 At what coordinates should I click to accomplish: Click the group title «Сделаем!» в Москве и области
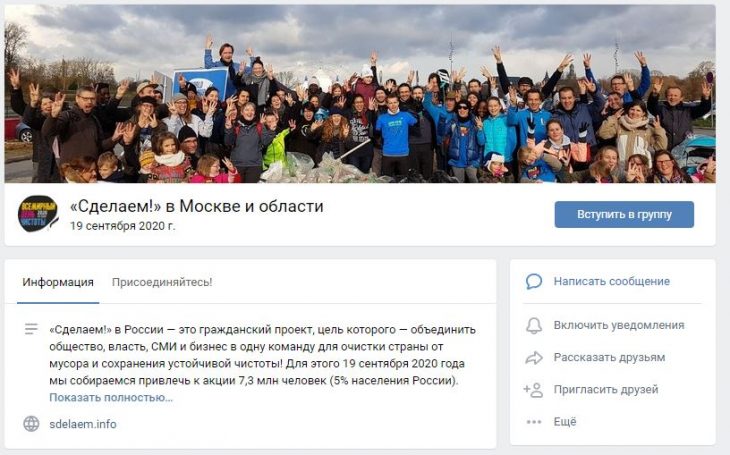point(196,206)
